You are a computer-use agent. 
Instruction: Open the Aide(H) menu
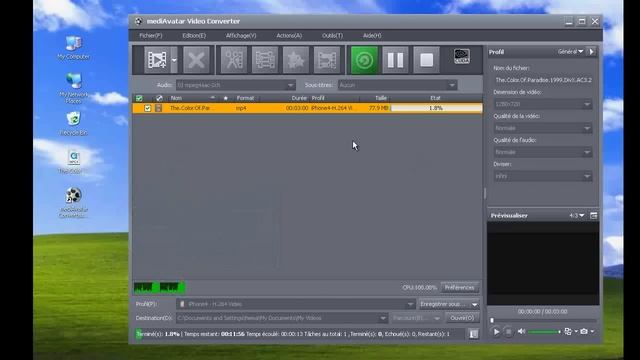372,36
